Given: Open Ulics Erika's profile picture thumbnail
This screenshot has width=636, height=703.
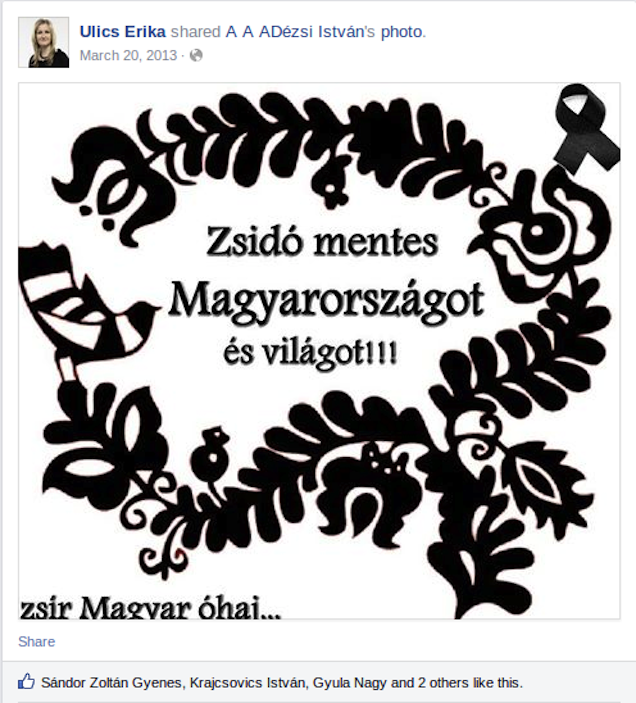Looking at the screenshot, I should point(43,43).
